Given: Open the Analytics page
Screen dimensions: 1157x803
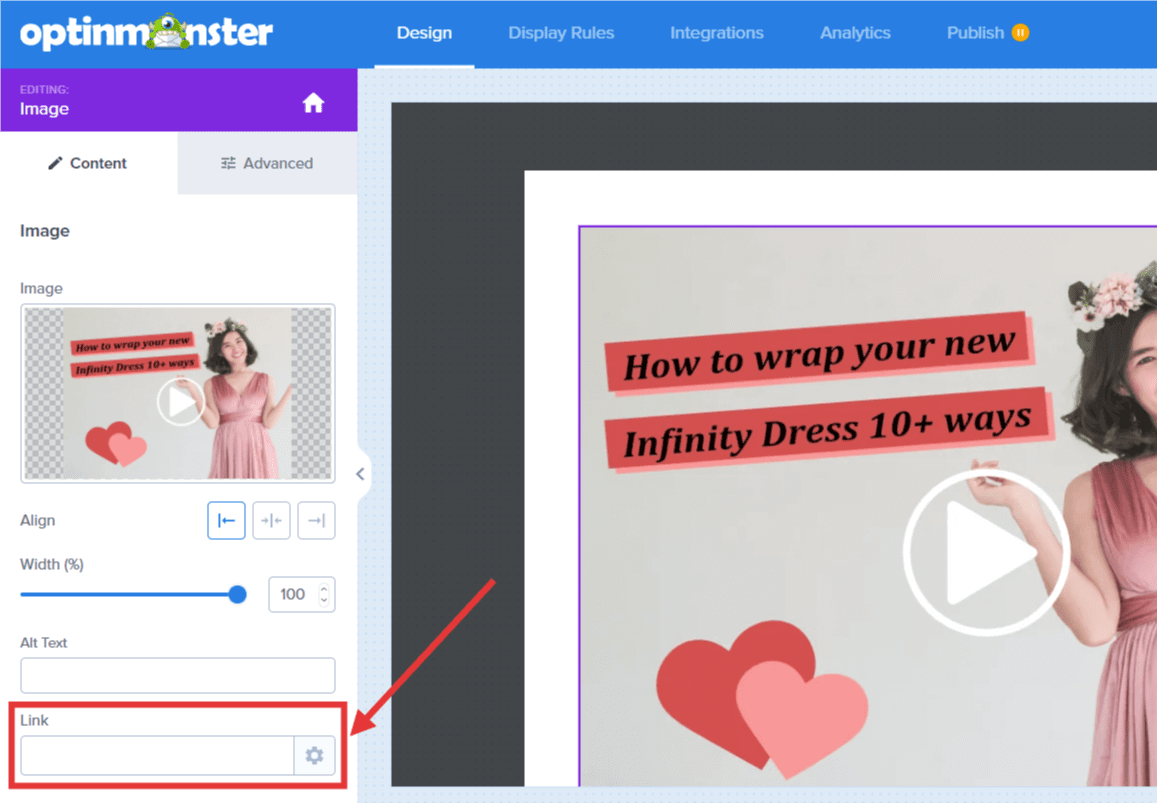Looking at the screenshot, I should [855, 32].
